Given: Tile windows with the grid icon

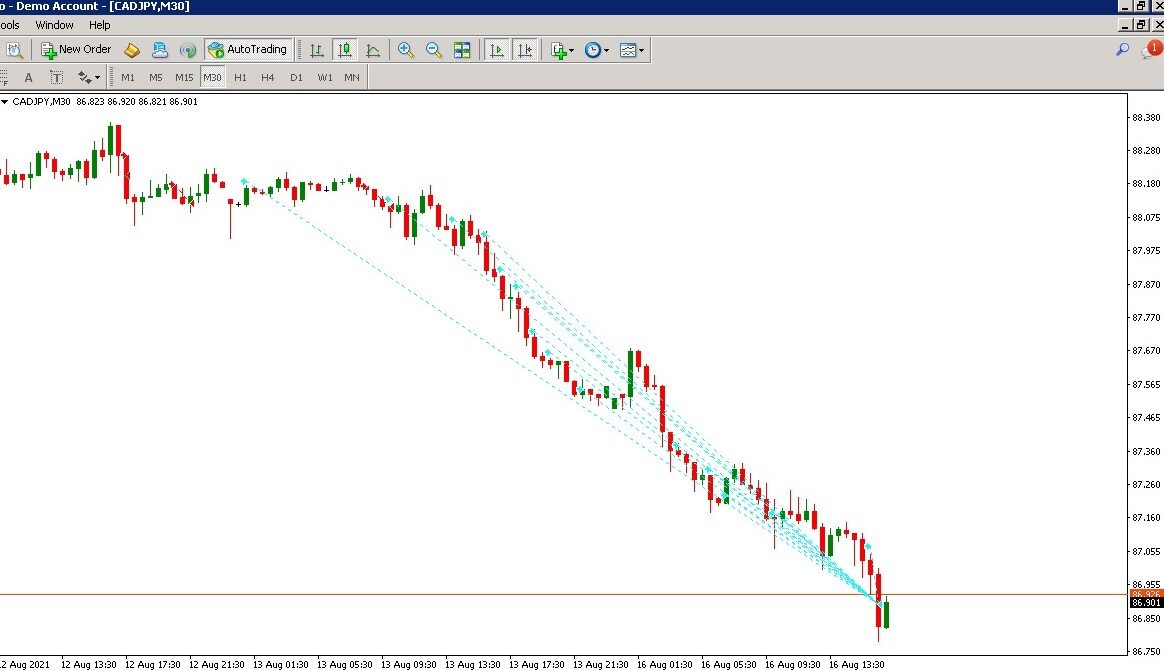Looking at the screenshot, I should click(462, 50).
